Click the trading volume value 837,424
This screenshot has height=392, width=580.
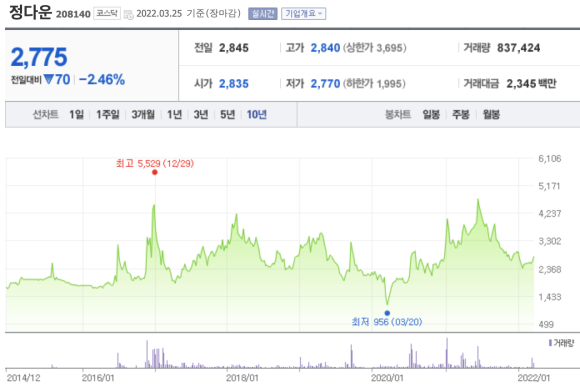[x=519, y=48]
